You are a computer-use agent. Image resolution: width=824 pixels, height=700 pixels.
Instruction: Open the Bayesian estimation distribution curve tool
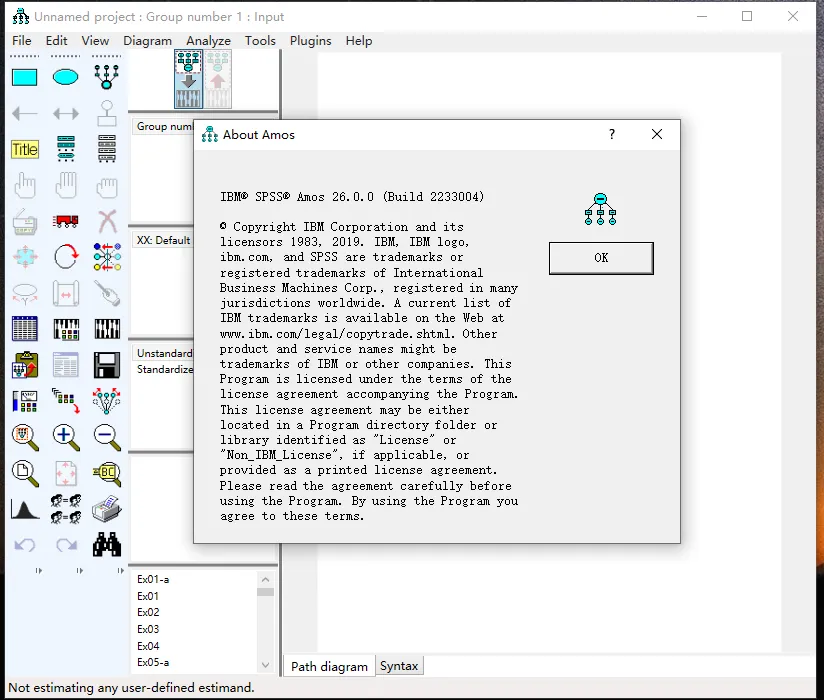[25, 510]
